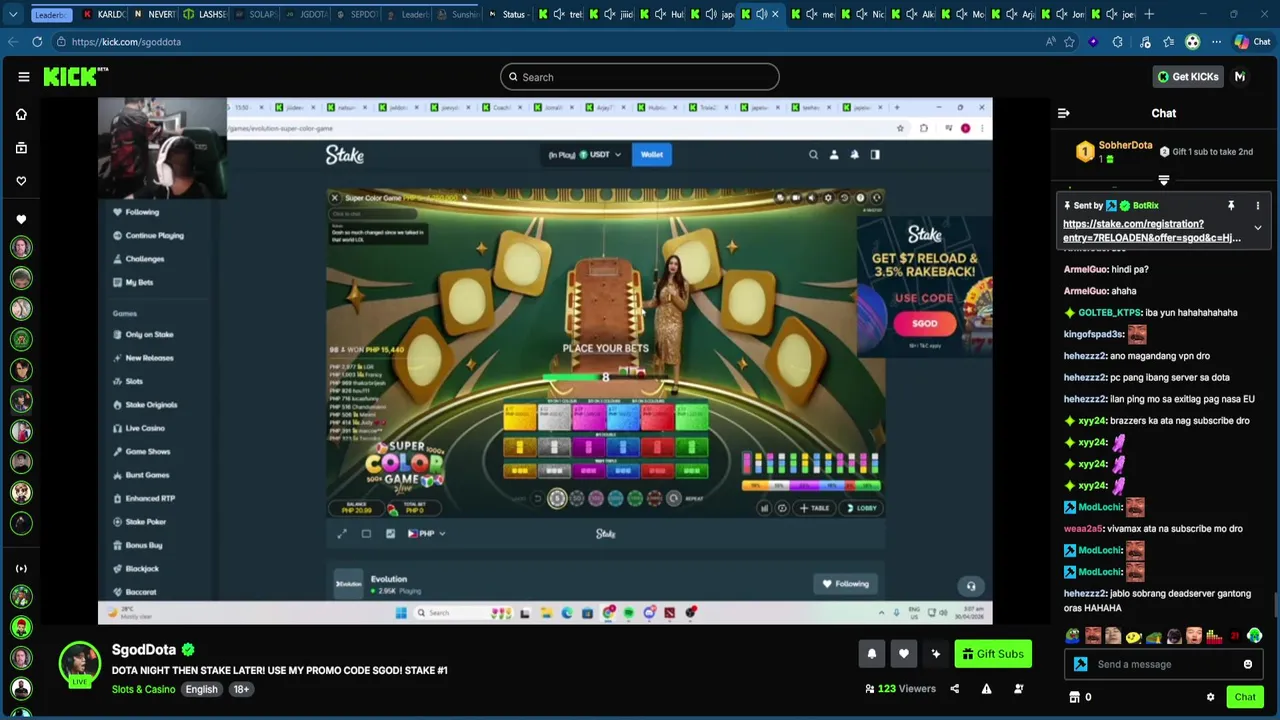Send the message with the Chat button
This screenshot has height=720, width=1280.
1245,697
